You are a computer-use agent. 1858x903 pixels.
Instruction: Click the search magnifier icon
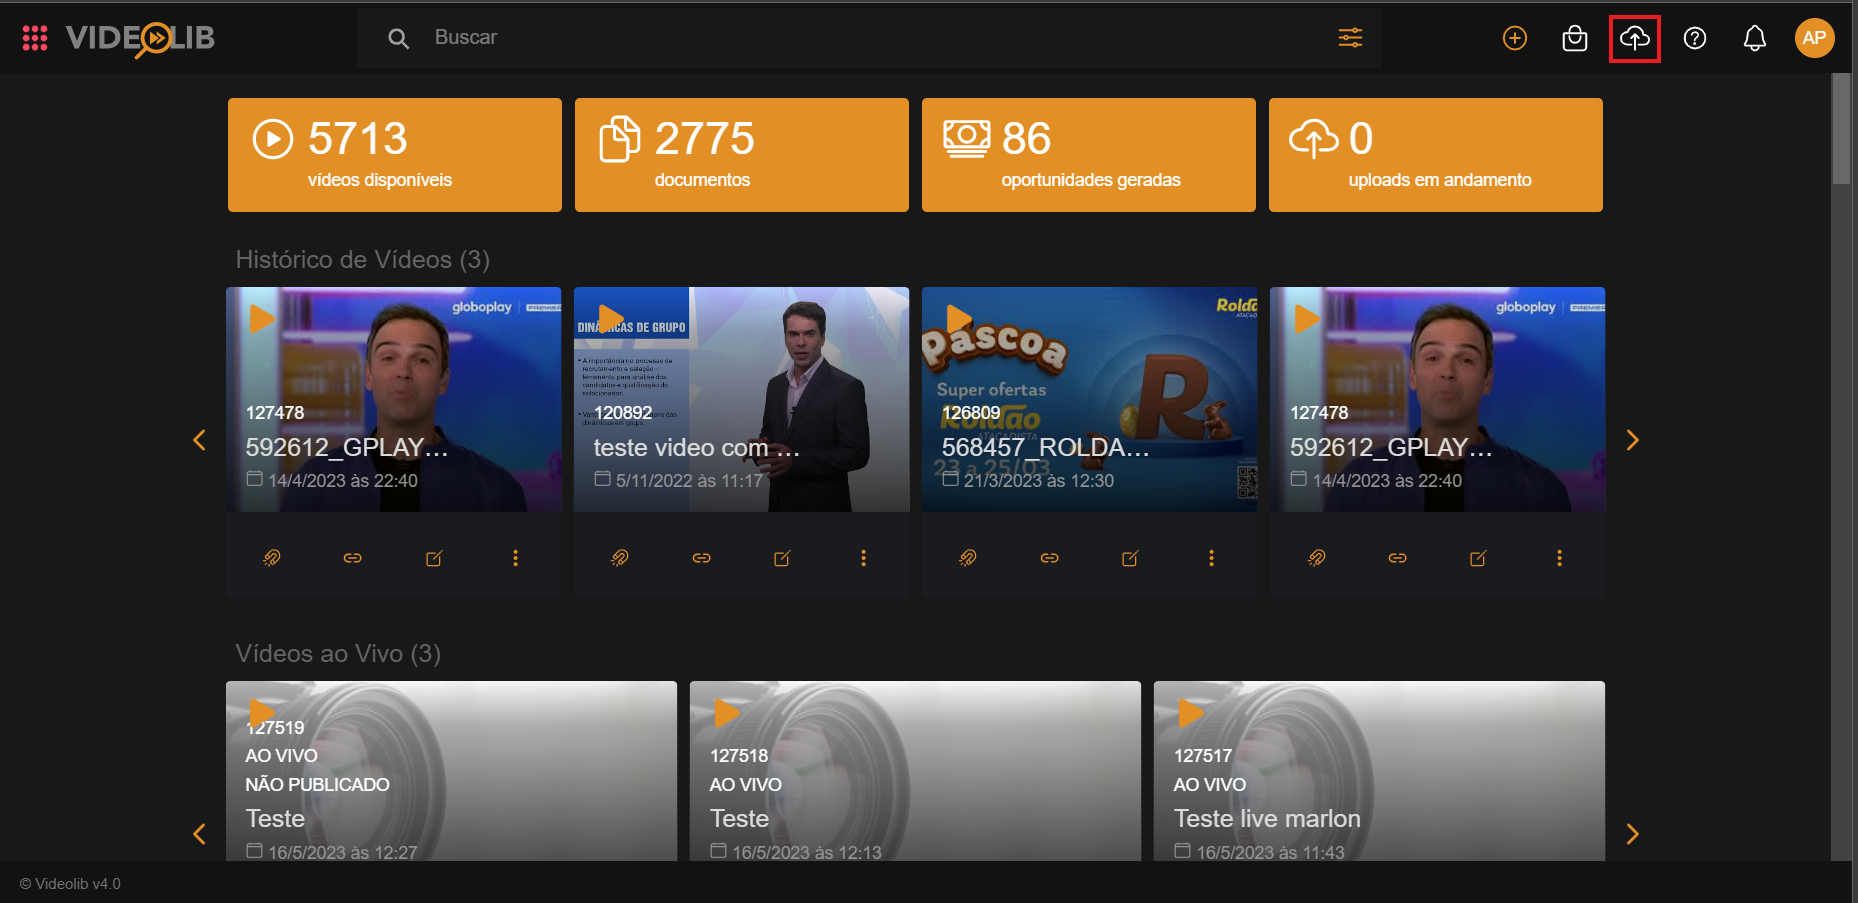(398, 38)
